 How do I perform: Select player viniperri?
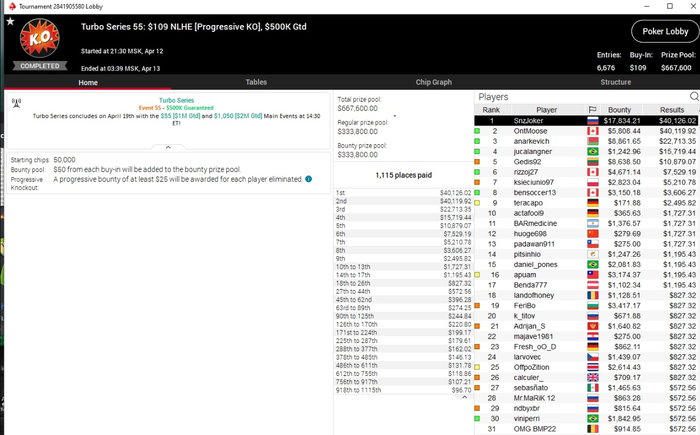coord(527,418)
